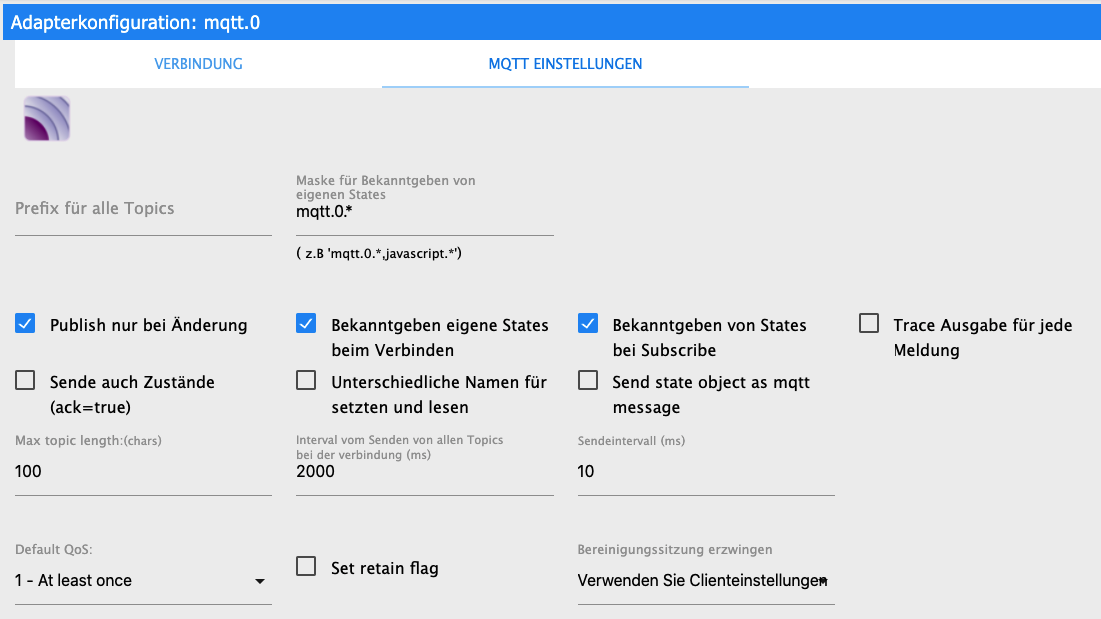Viewport: 1101px width, 619px height.
Task: Enable Unterschiedliche Namen für setzten und lesen
Action: pos(307,381)
